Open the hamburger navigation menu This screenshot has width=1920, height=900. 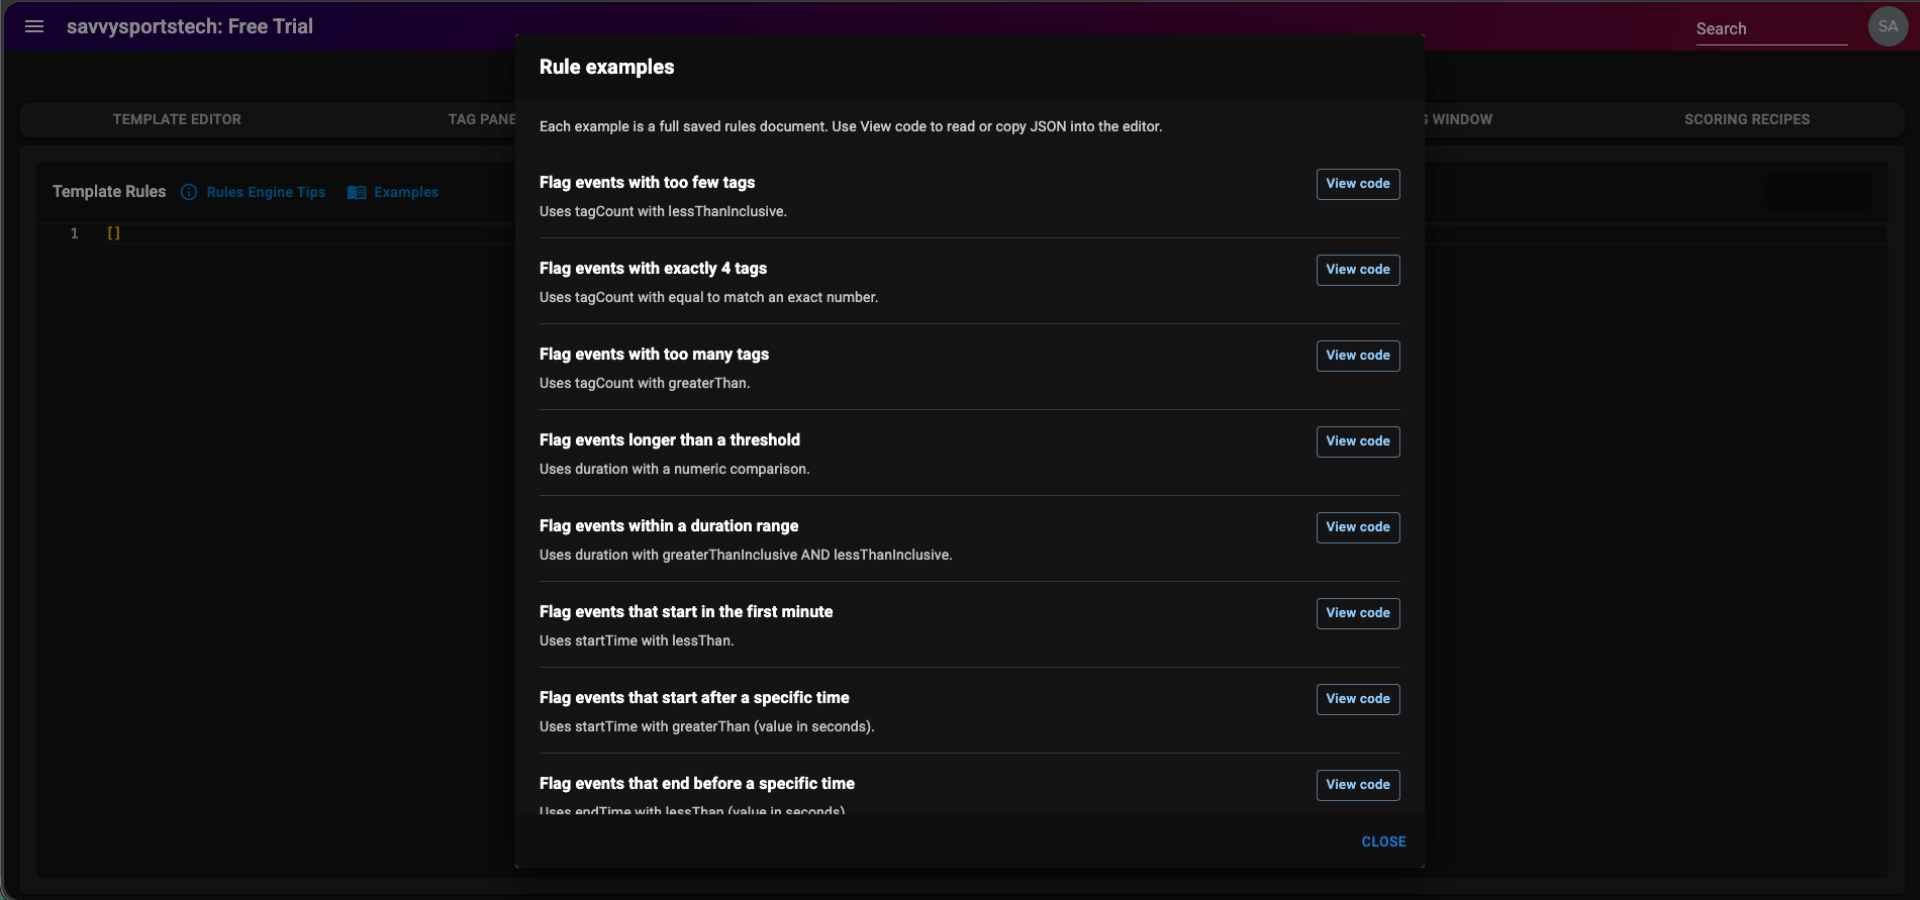click(x=34, y=27)
